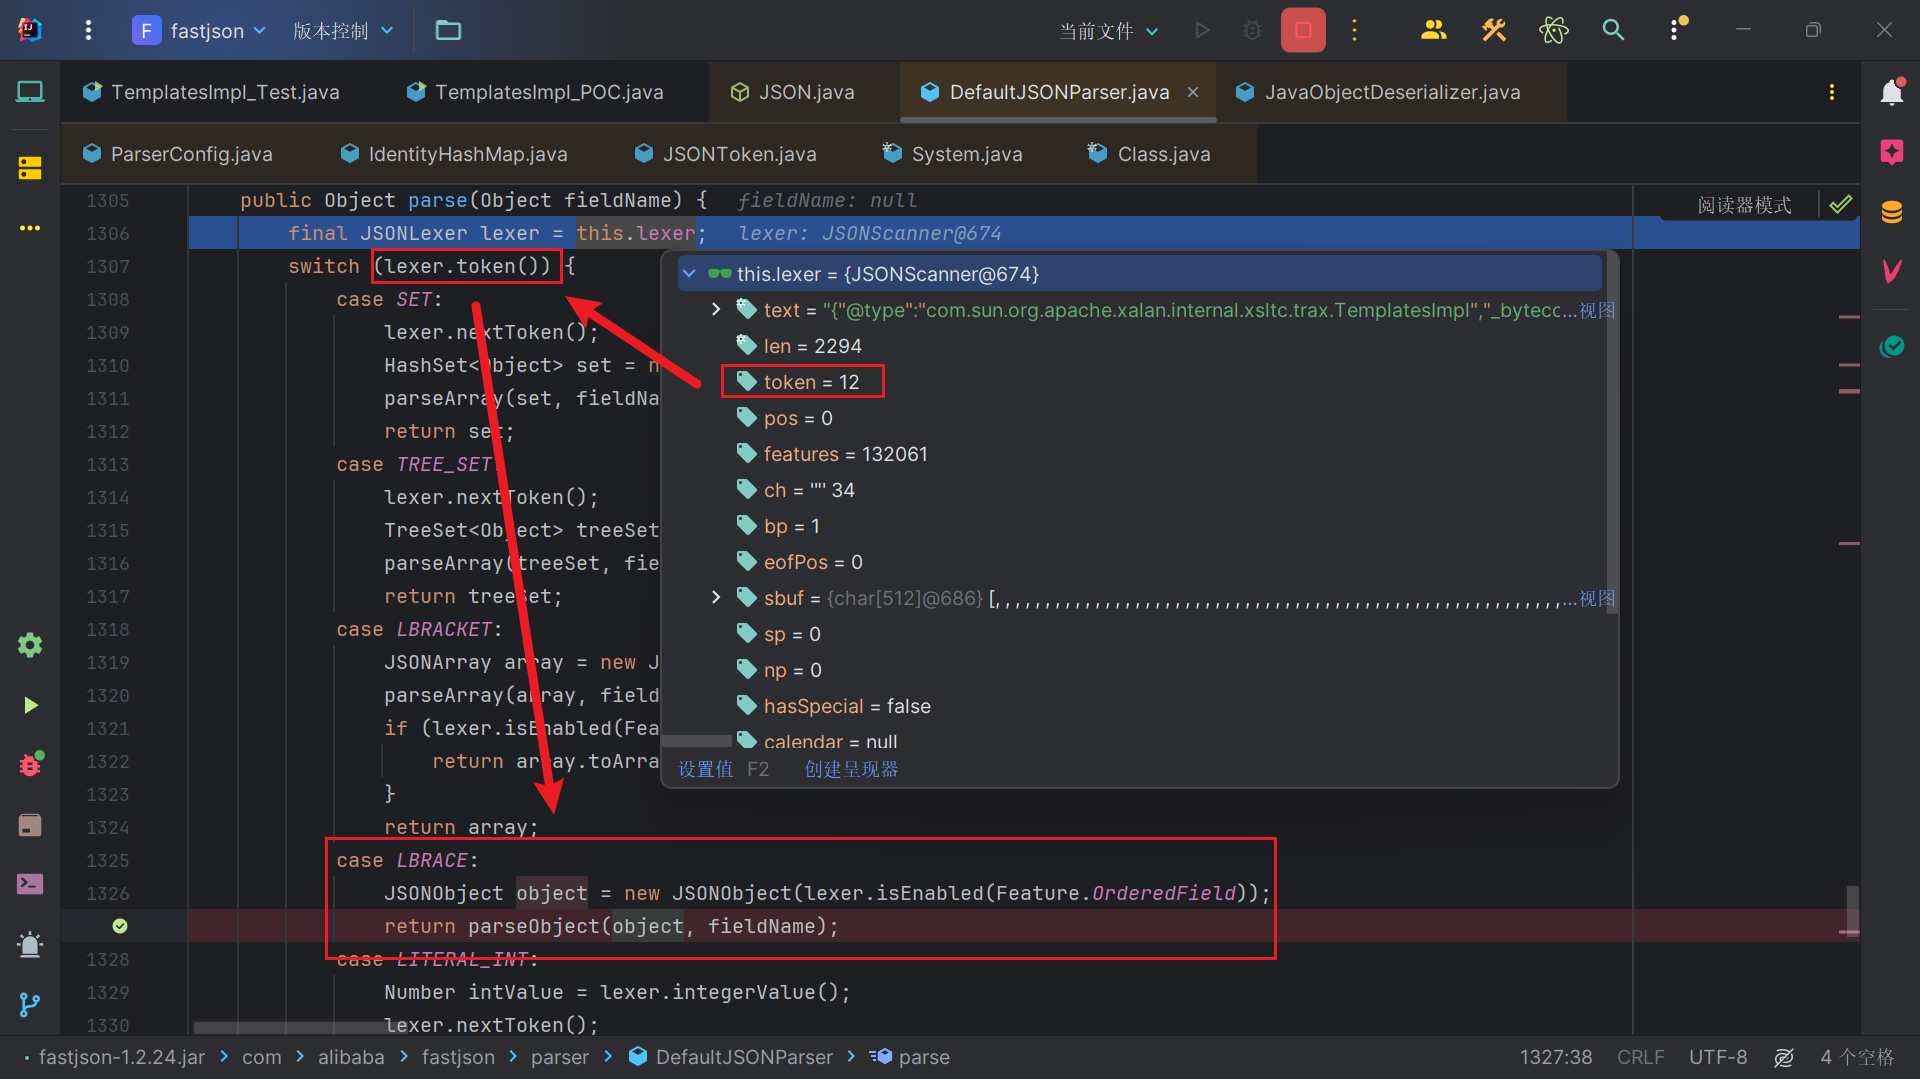Open the pink AI assistant tool window

click(1892, 152)
